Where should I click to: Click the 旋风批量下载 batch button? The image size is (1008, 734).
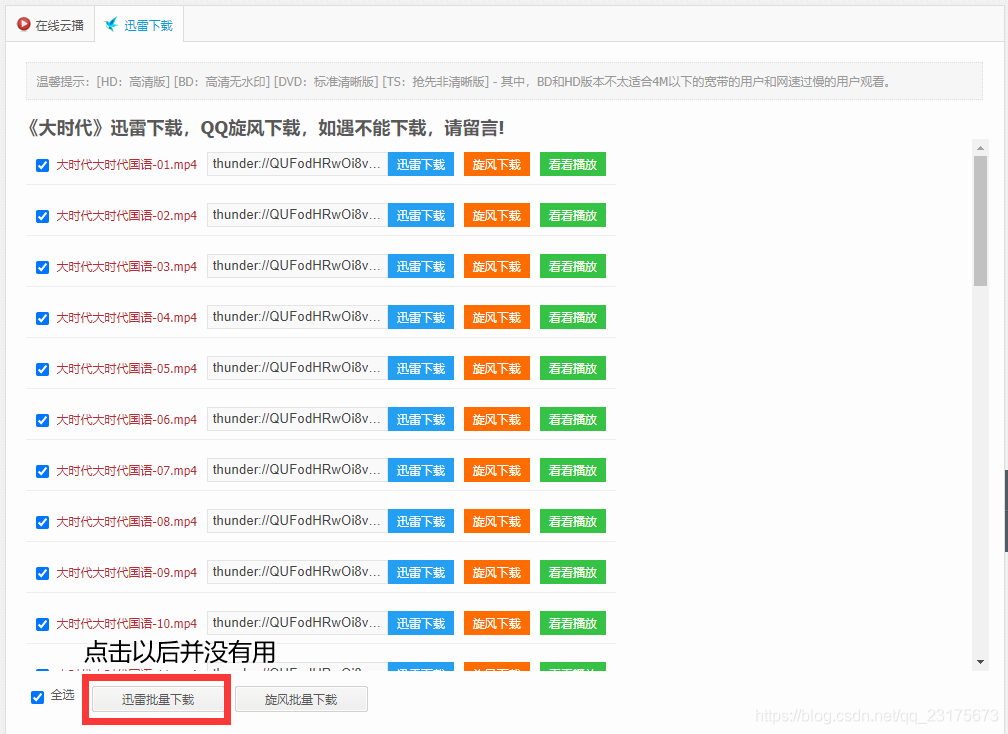pos(301,699)
